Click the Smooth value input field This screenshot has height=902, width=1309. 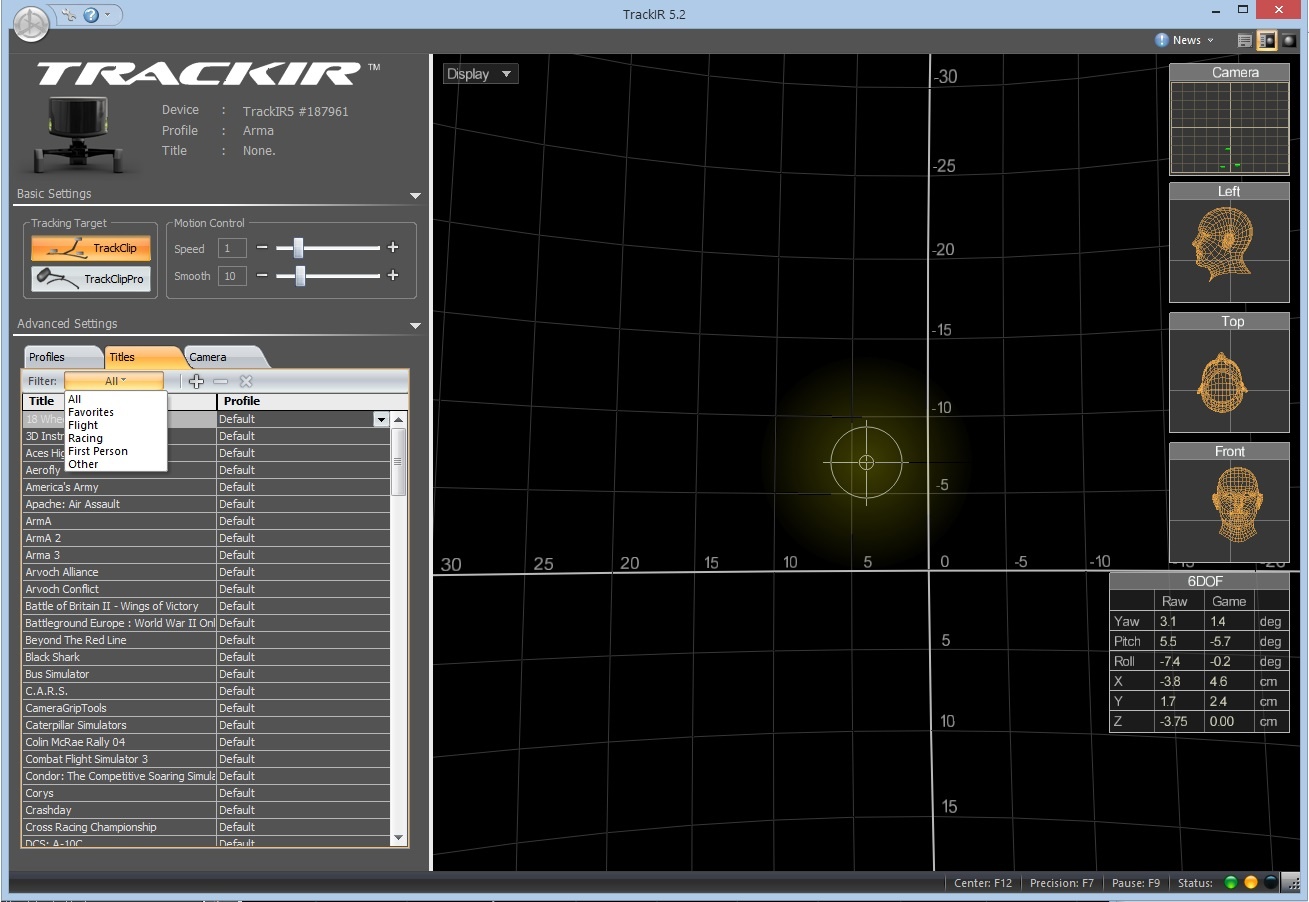(x=232, y=275)
